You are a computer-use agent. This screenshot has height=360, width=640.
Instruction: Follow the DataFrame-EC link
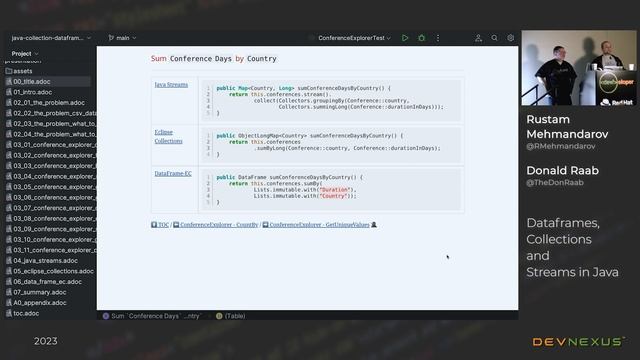click(173, 173)
